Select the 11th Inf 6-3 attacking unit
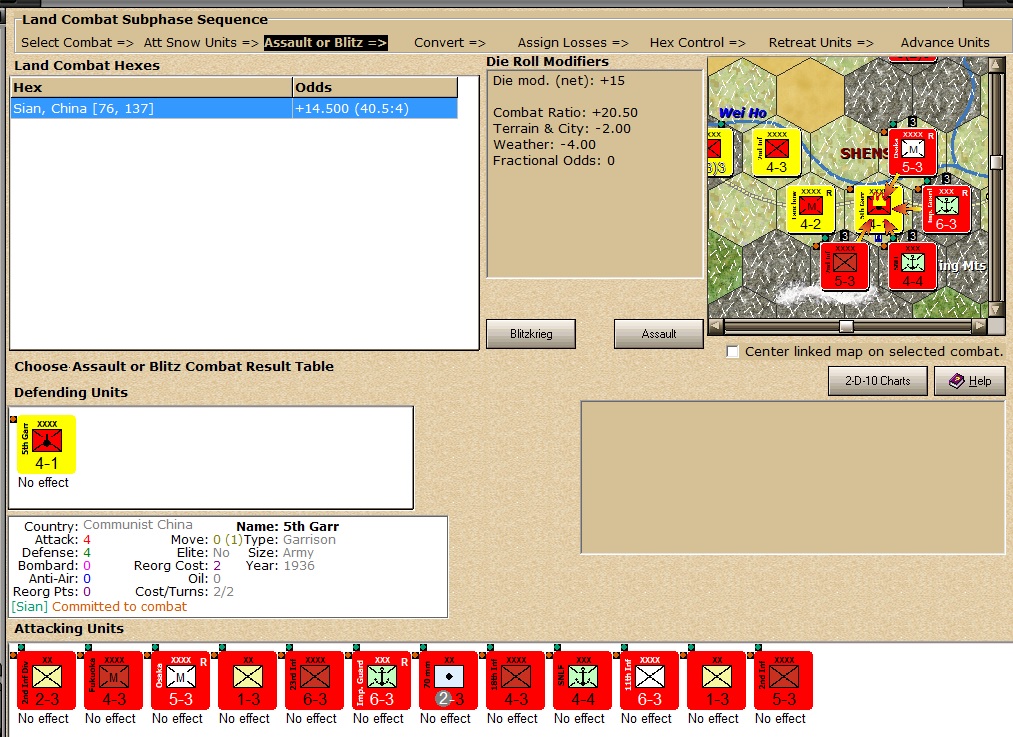1013x737 pixels. pos(649,681)
